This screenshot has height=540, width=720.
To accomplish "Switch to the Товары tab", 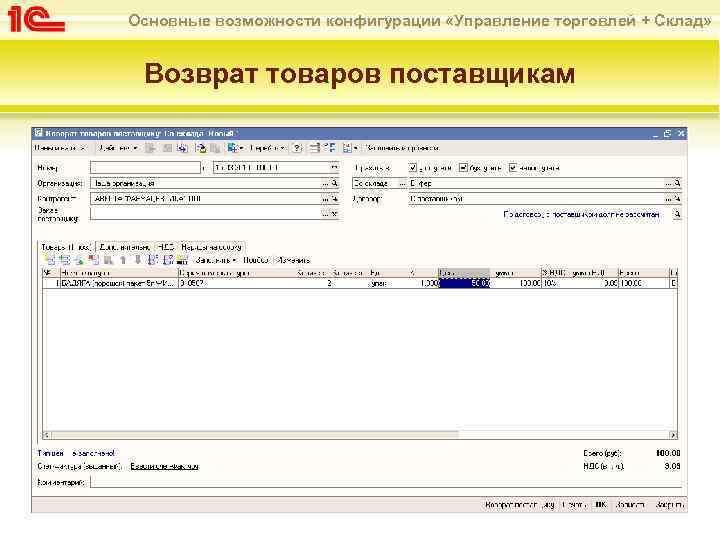I will click(66, 247).
